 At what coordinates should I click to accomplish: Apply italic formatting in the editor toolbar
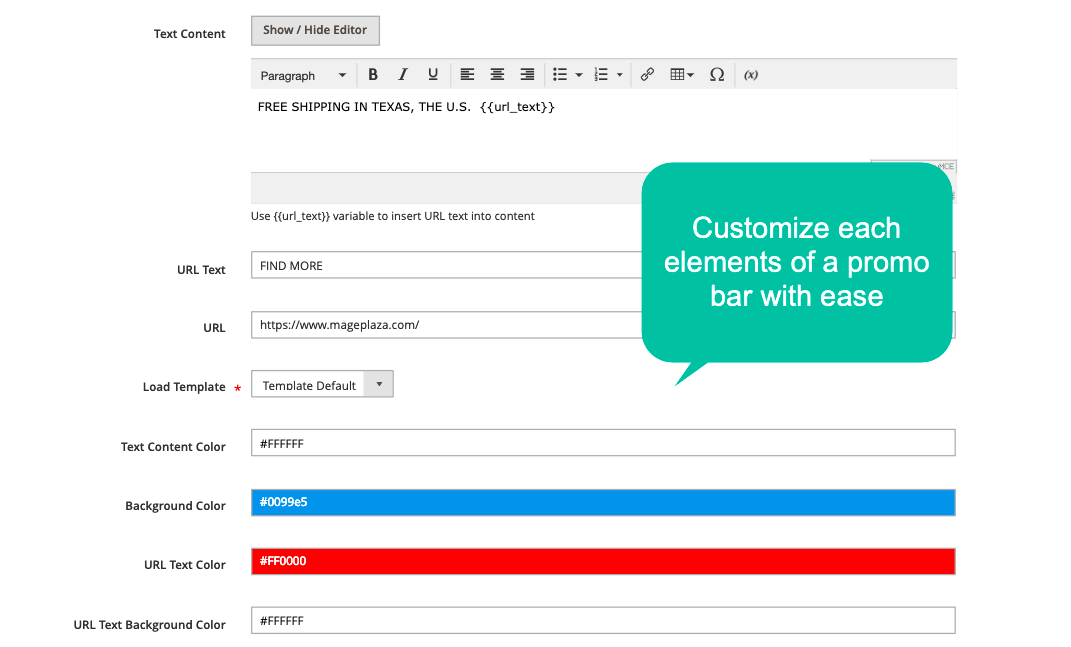(402, 74)
